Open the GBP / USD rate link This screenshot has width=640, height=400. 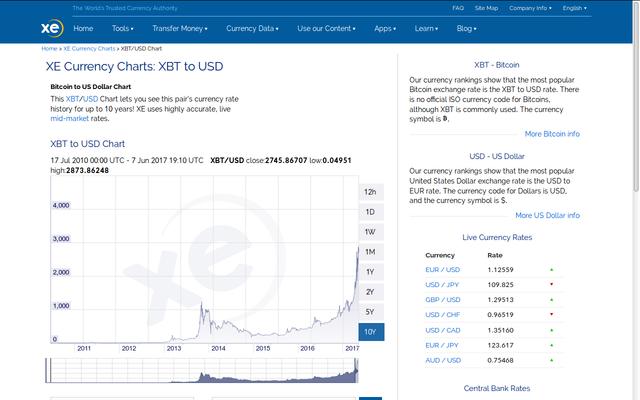443,300
